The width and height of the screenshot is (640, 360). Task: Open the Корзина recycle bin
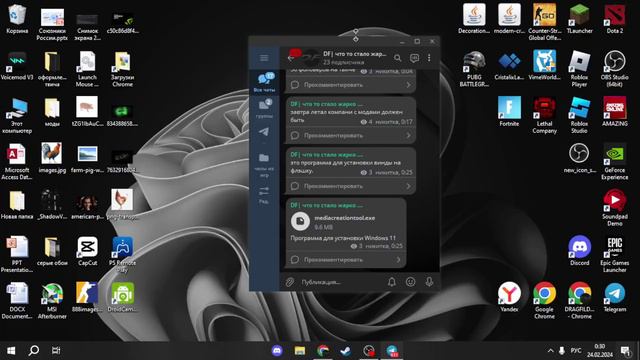click(17, 19)
